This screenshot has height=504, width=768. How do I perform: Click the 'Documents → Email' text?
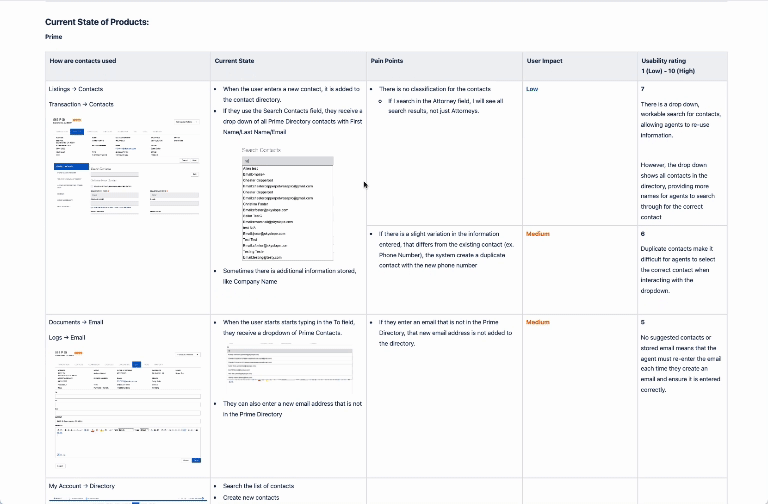pos(75,322)
